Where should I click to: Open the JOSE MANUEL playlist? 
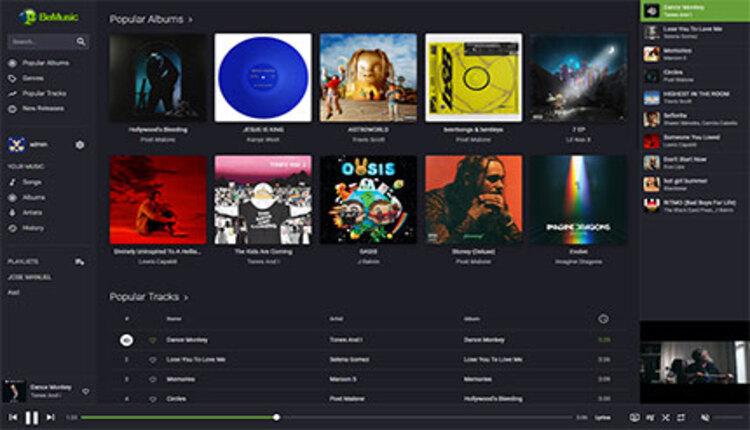coord(29,276)
